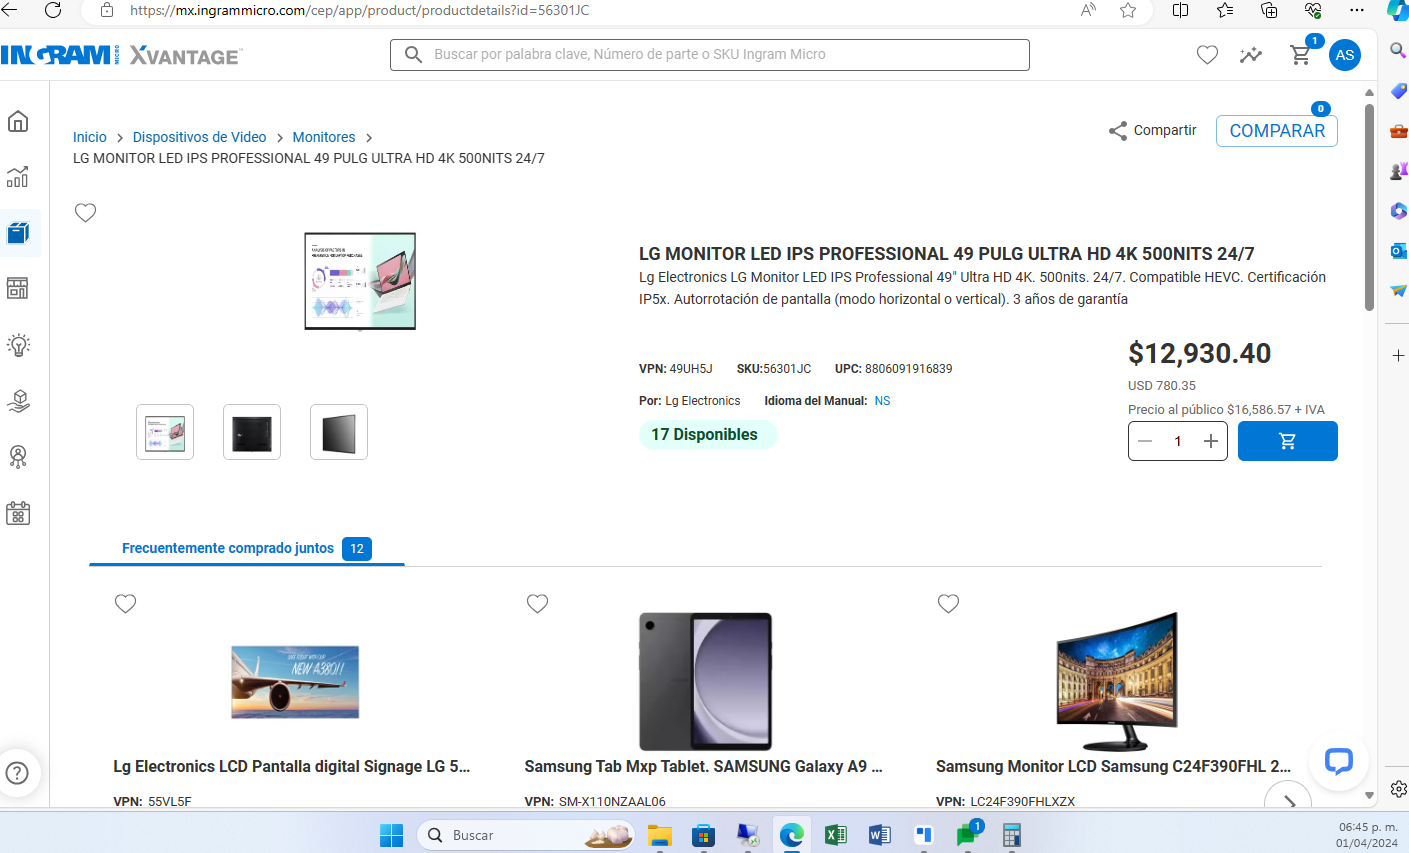
Task: Open File Explorer from taskbar
Action: 659,835
